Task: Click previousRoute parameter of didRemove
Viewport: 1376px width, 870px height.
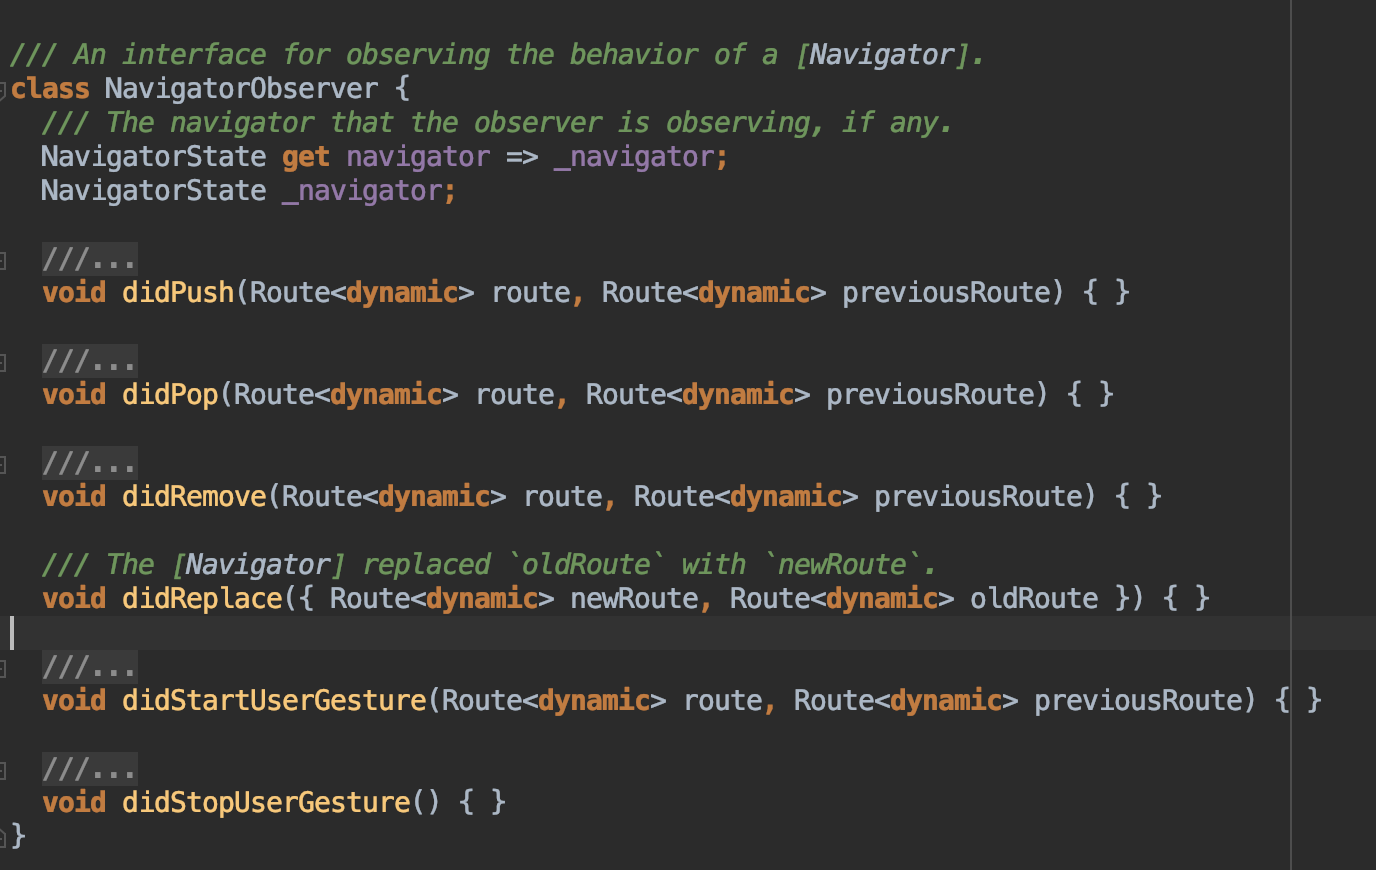Action: (x=978, y=497)
